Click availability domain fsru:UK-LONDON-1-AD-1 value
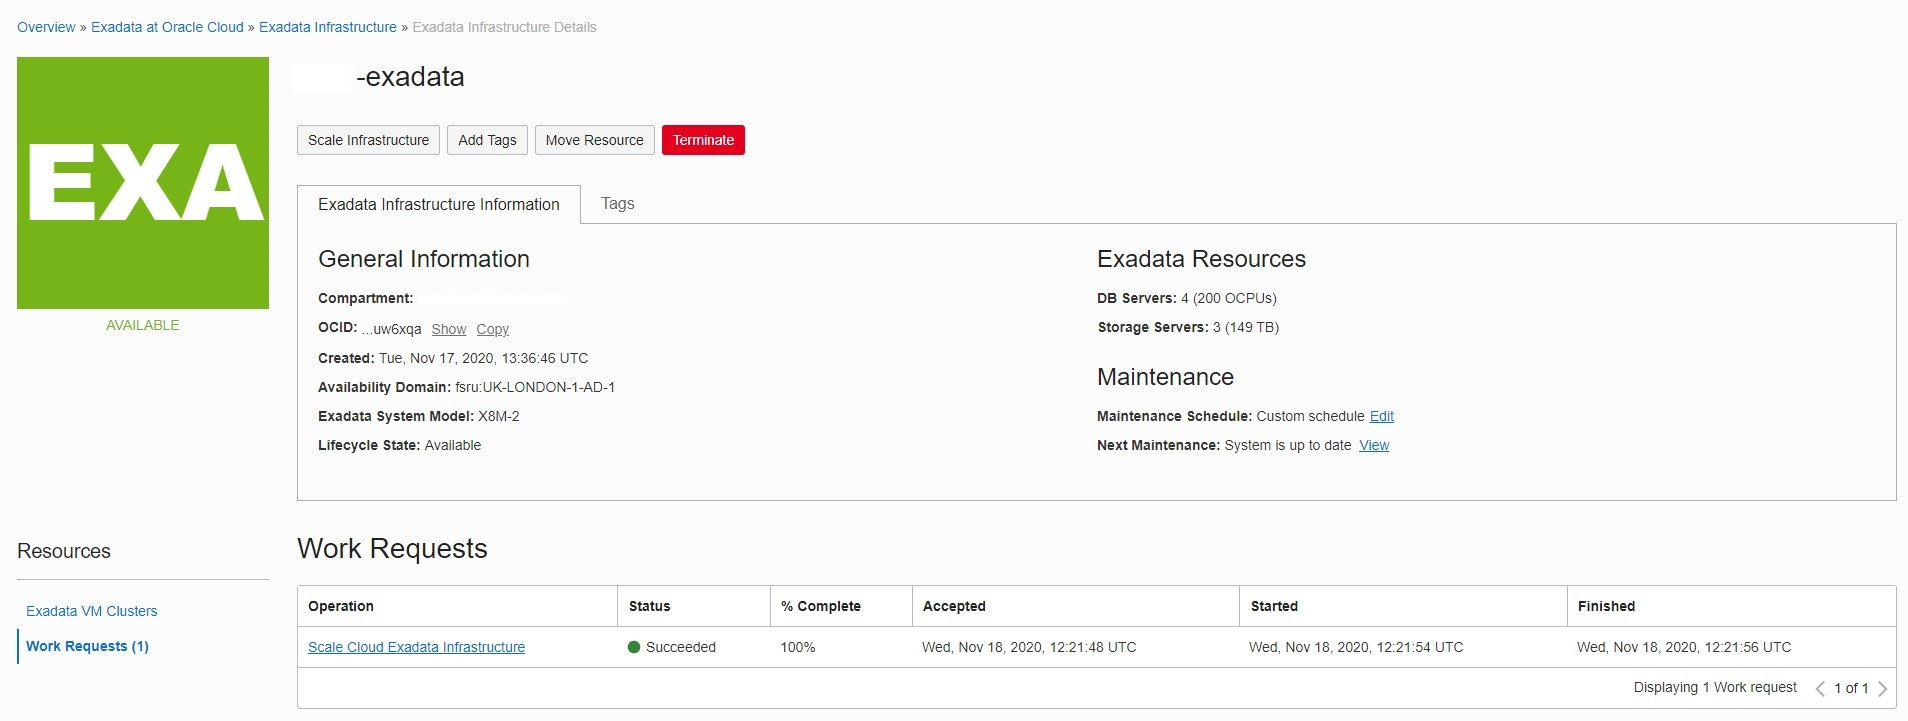The width and height of the screenshot is (1908, 721). (x=535, y=387)
